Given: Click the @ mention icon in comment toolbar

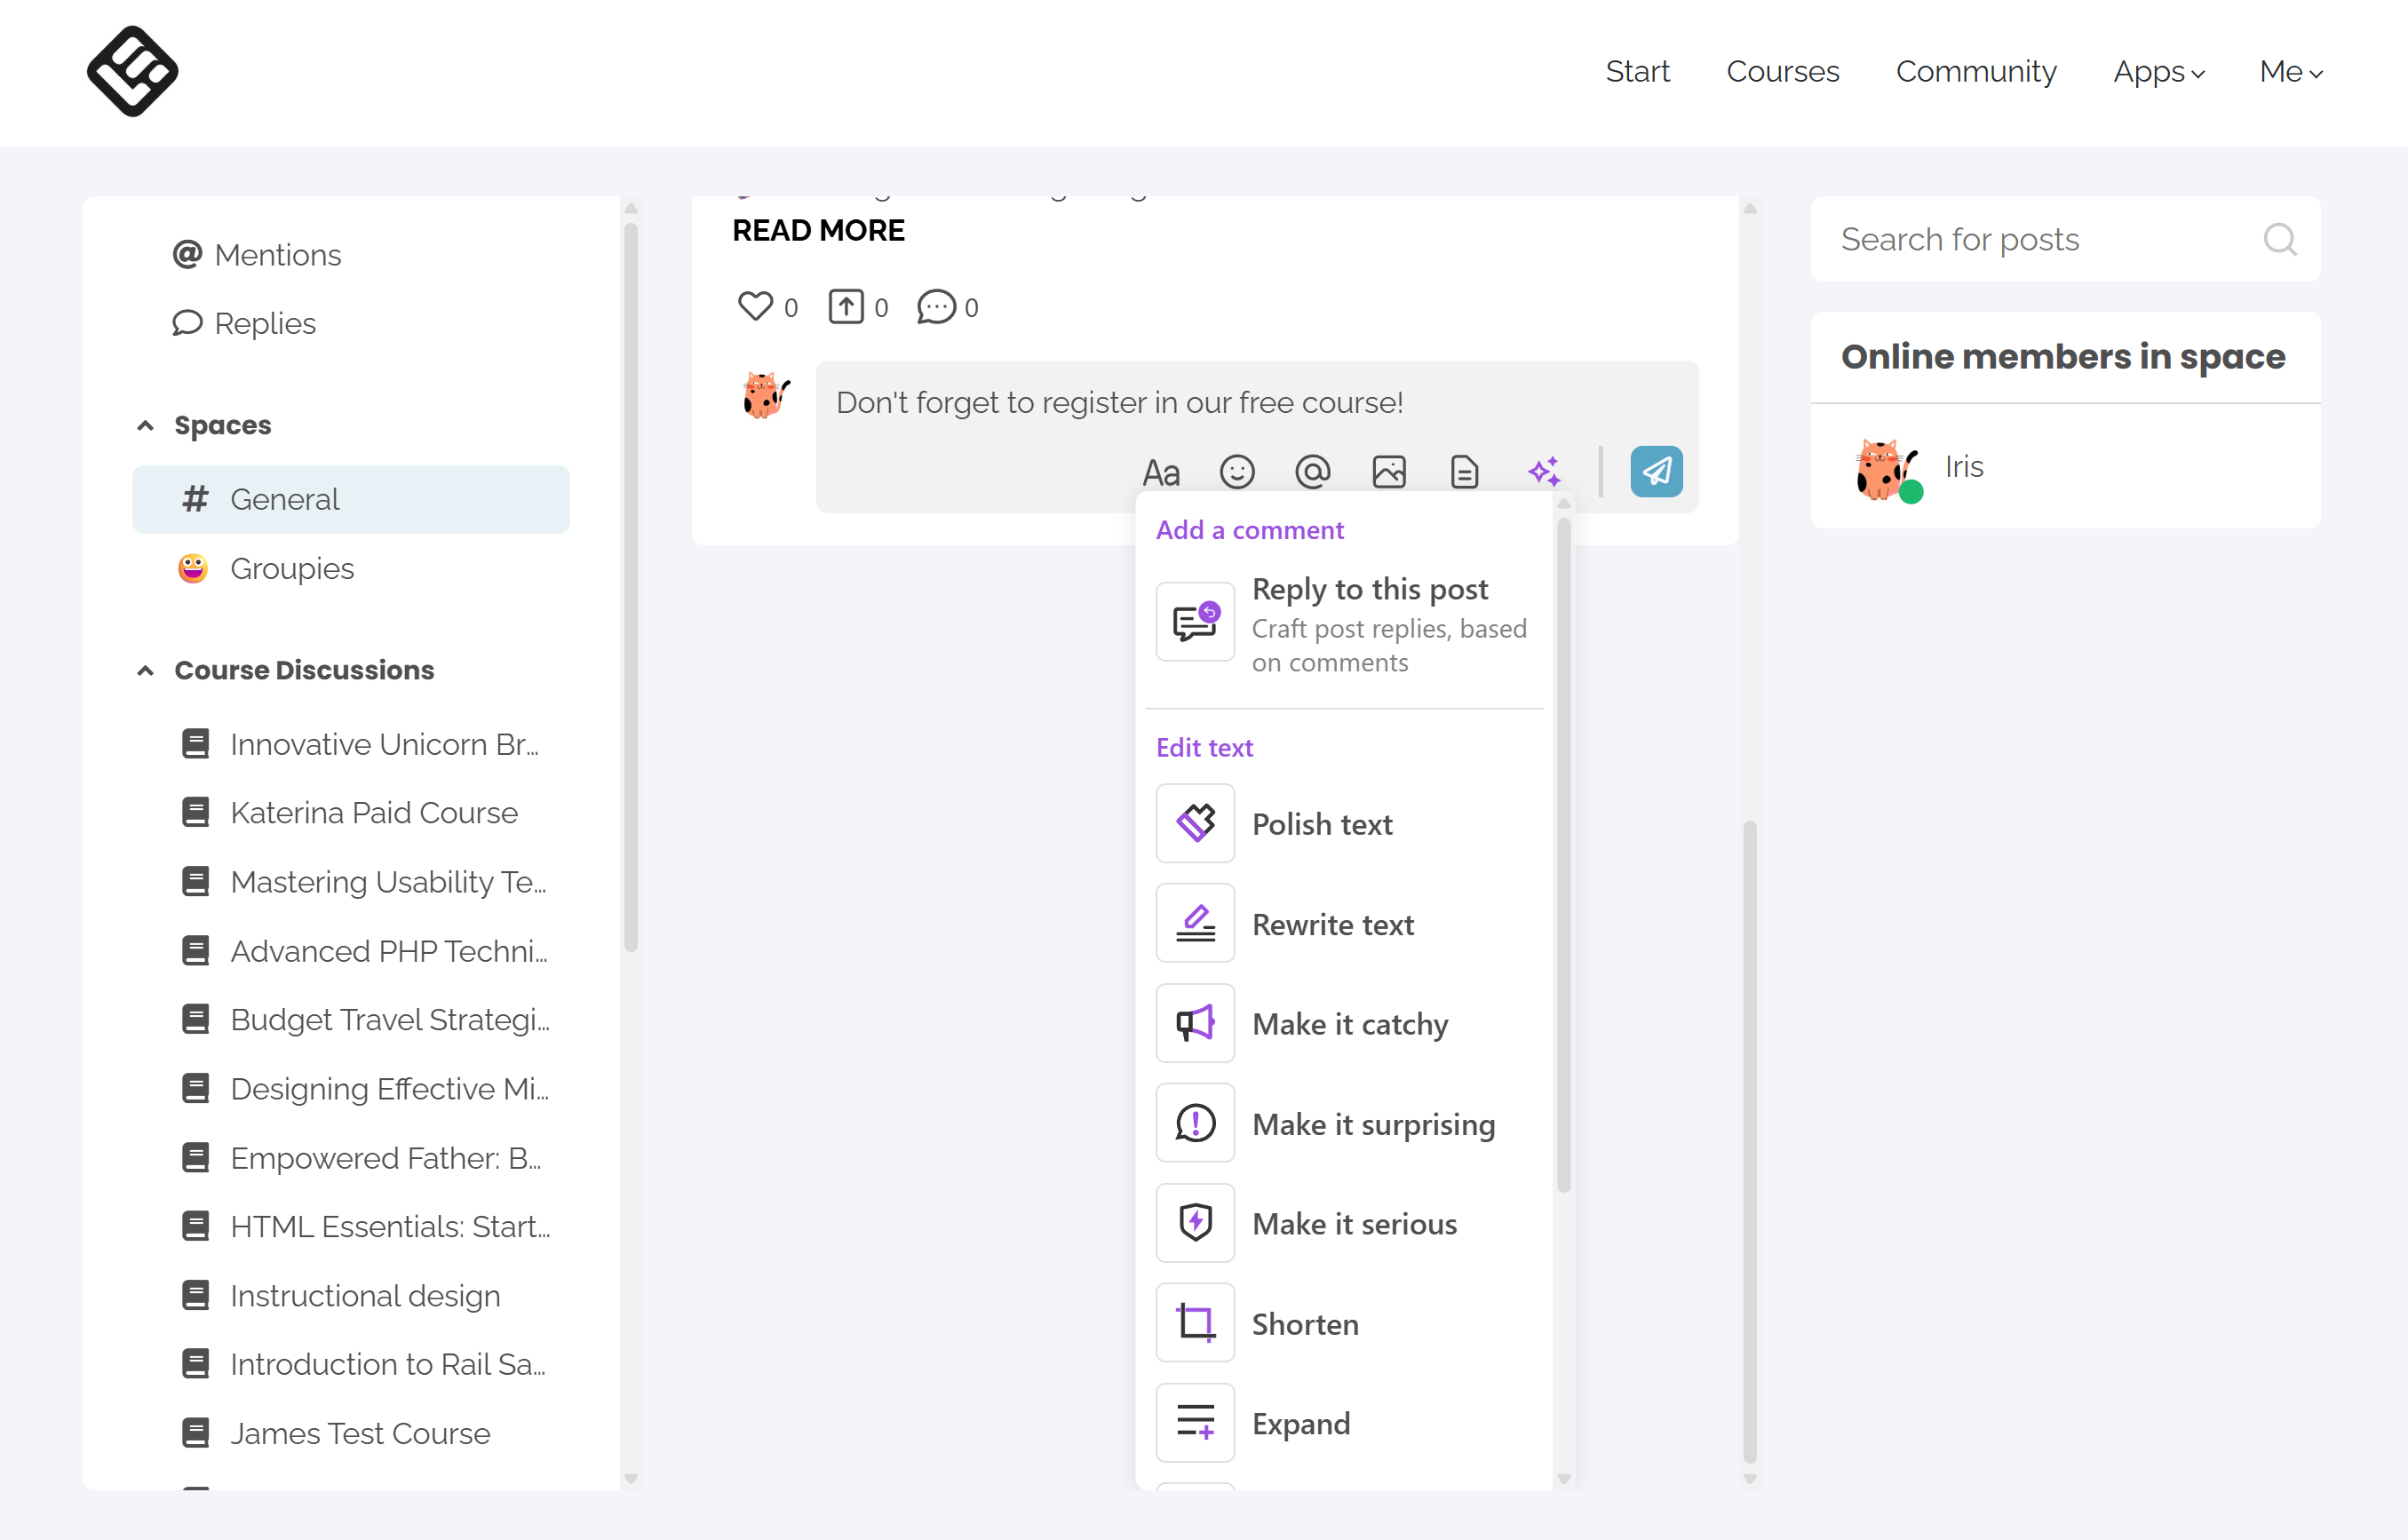Looking at the screenshot, I should [1312, 471].
